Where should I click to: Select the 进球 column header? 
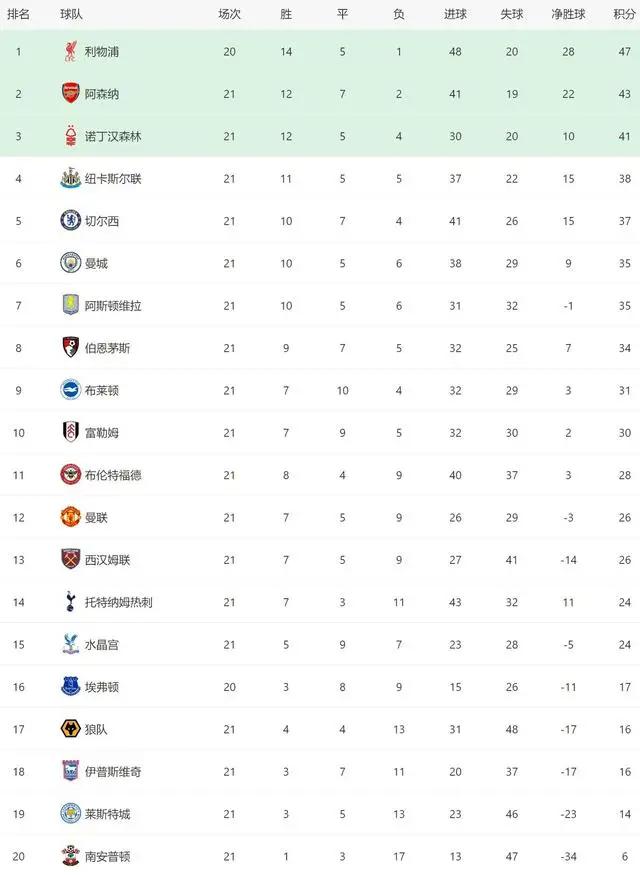point(455,15)
